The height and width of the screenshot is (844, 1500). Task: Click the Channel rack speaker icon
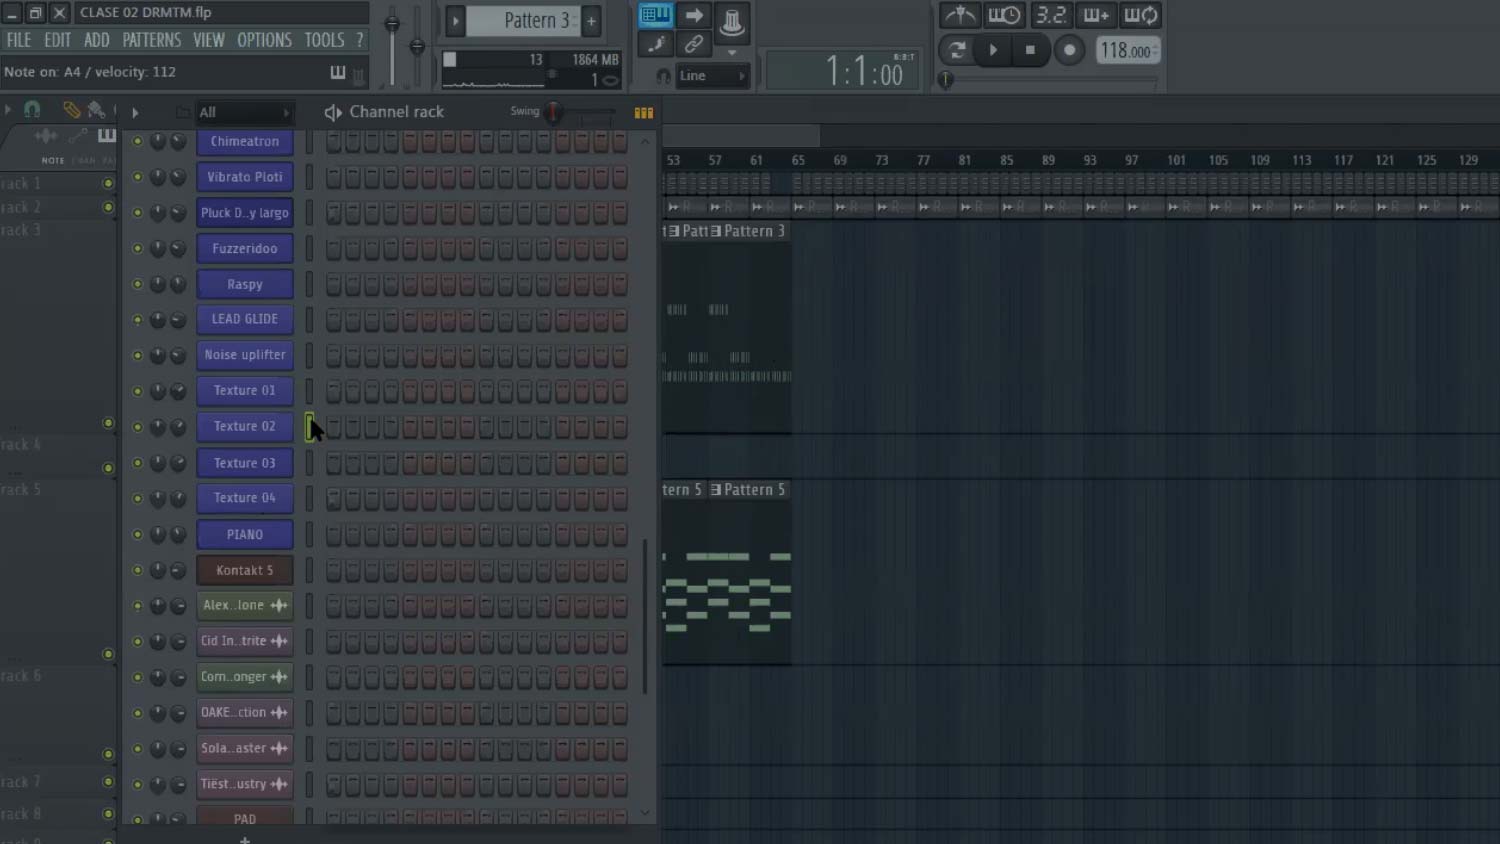tap(333, 112)
